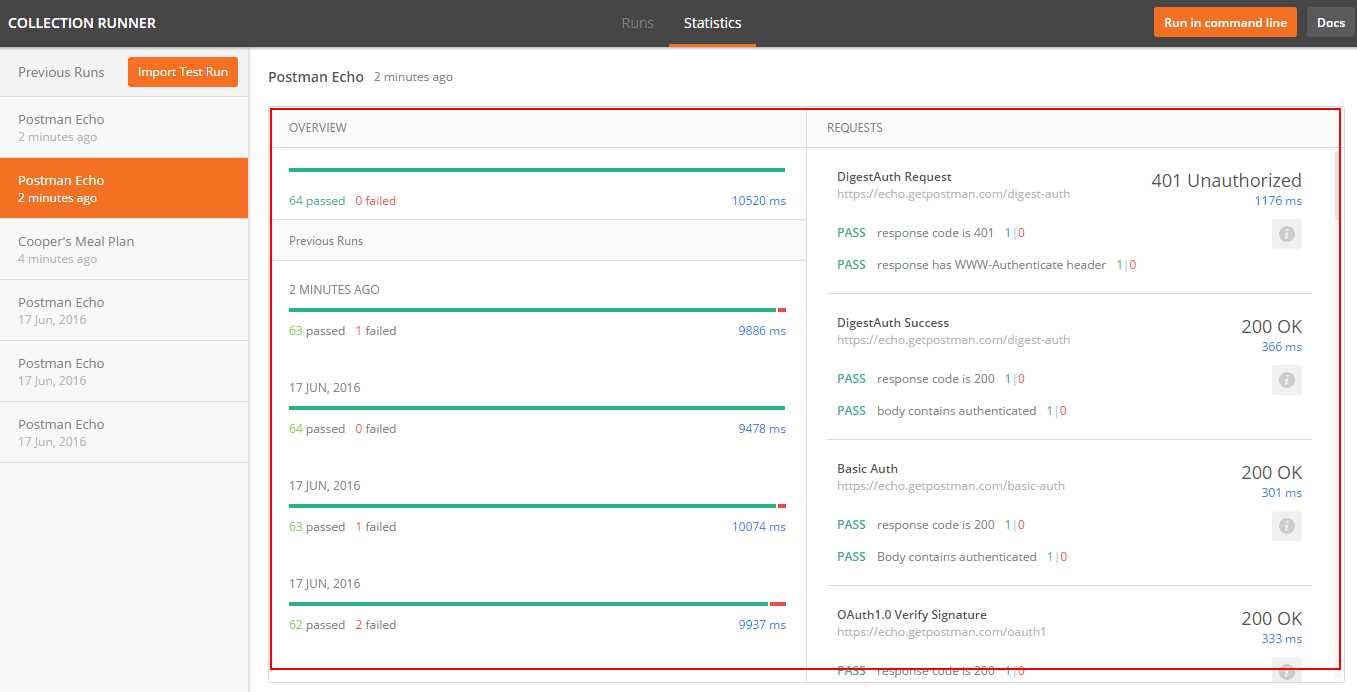Click the progress bar above 9937 ms
Image resolution: width=1357 pixels, height=692 pixels.
coord(537,604)
